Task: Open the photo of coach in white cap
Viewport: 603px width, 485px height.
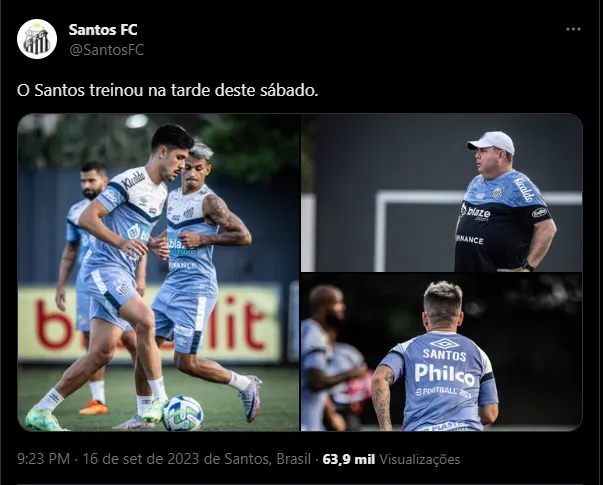Action: (441, 193)
